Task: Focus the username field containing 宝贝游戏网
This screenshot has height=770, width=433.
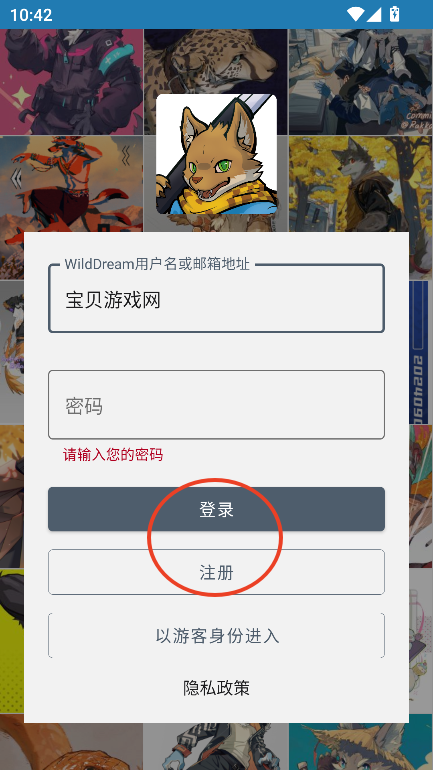Action: click(216, 299)
